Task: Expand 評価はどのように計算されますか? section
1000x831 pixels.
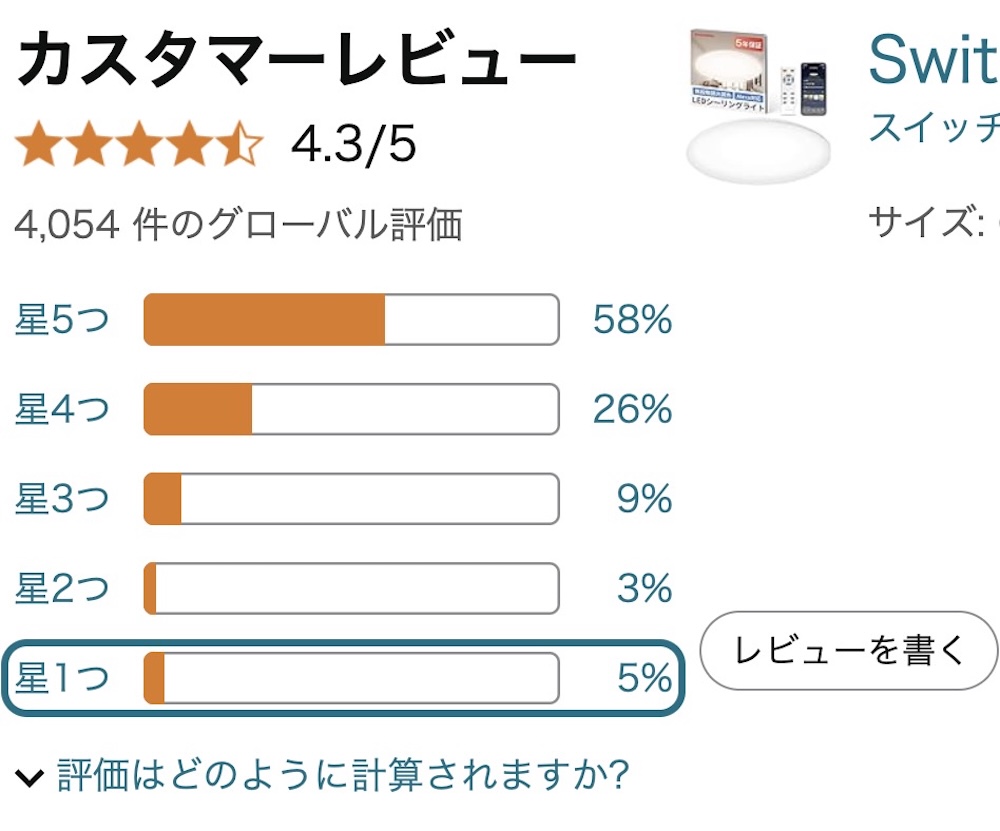Action: tap(342, 775)
